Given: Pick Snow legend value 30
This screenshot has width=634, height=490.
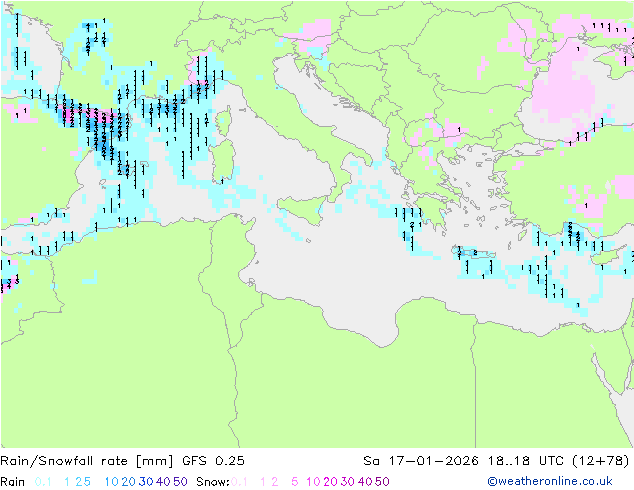Looking at the screenshot, I should [348, 482].
